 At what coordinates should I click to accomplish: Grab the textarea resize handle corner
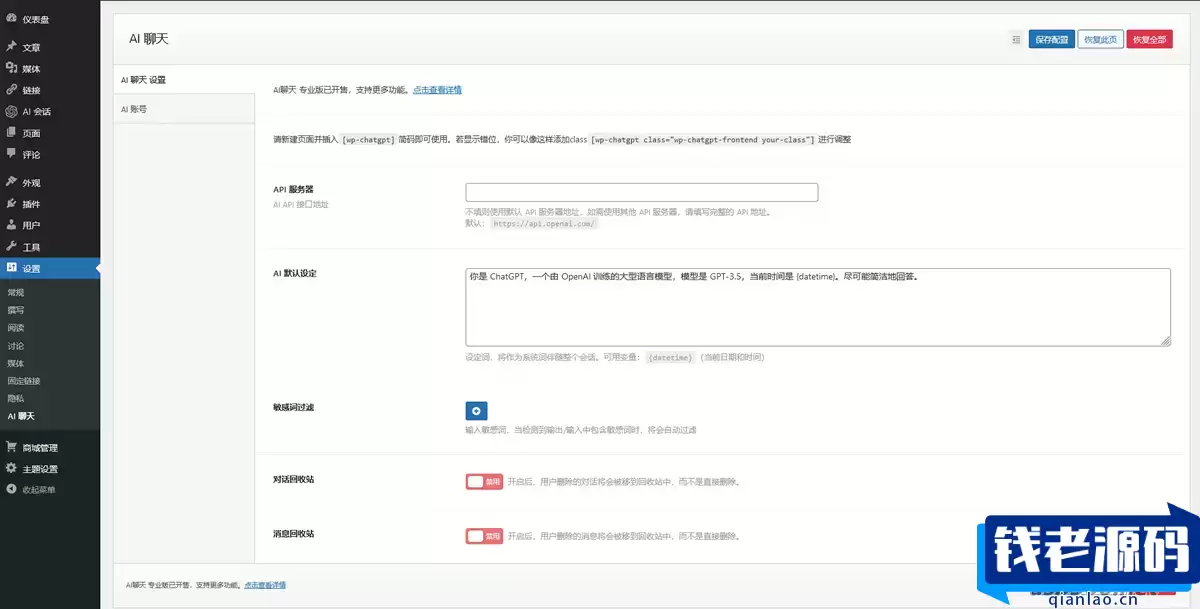click(x=1165, y=341)
